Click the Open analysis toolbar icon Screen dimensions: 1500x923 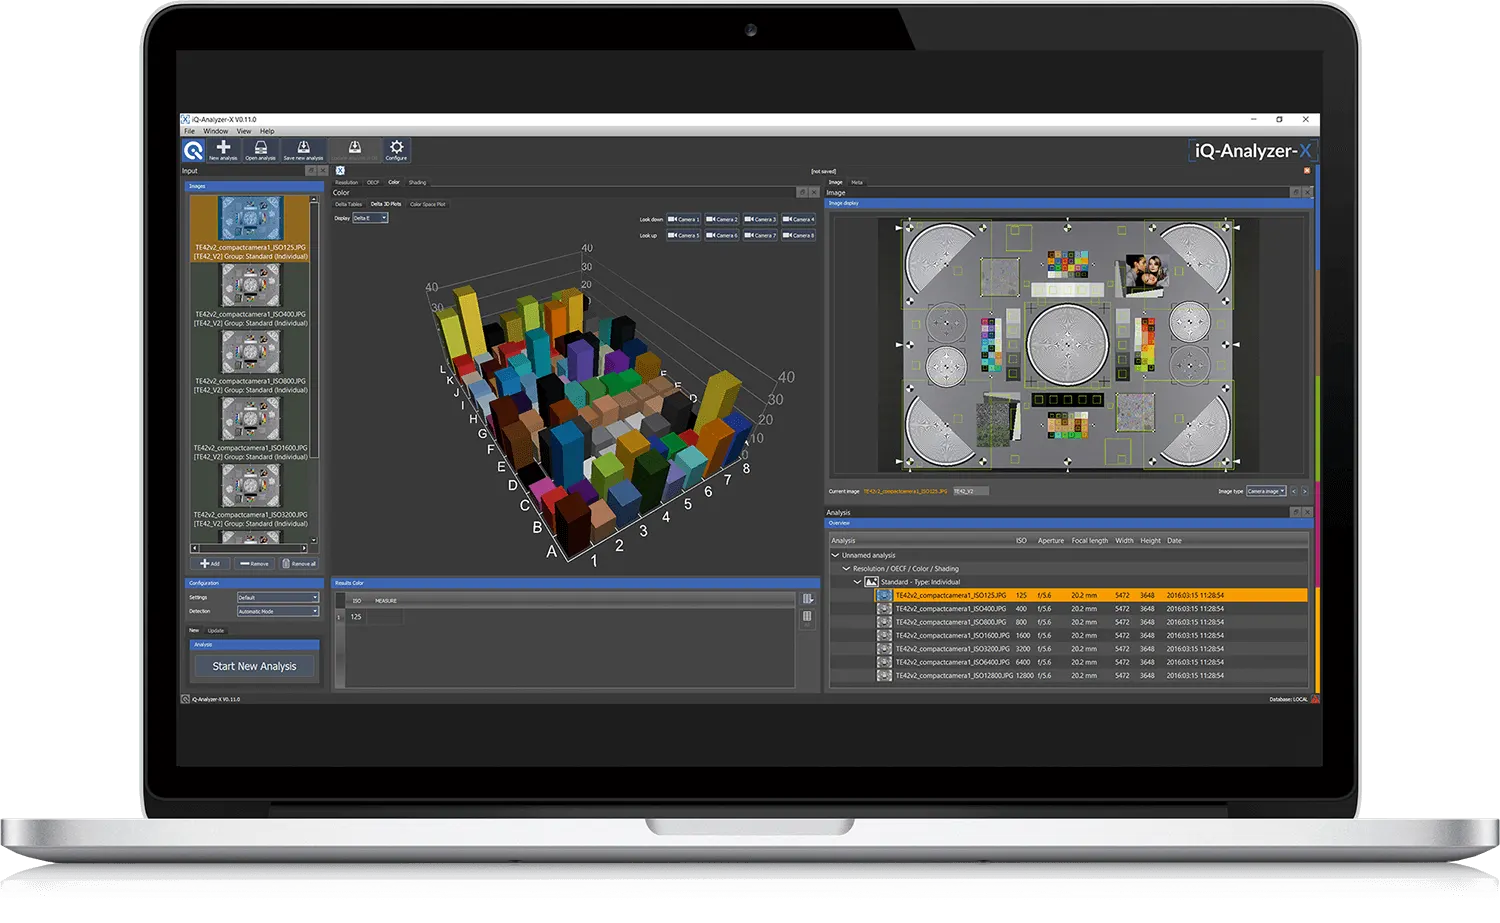260,150
